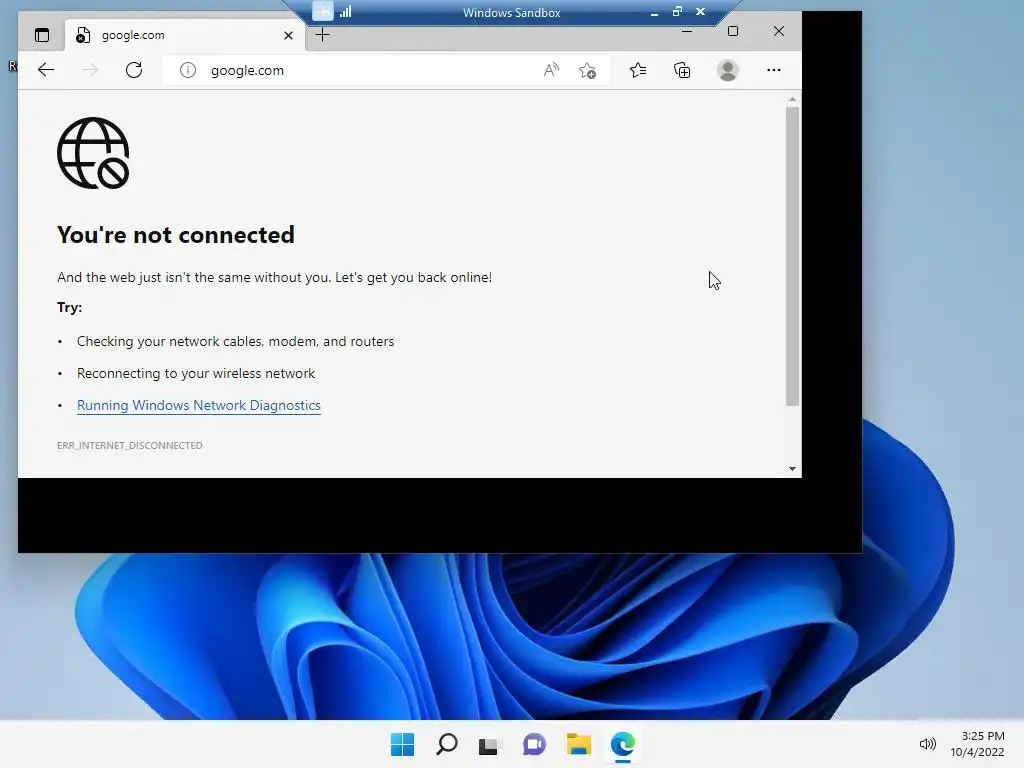
Task: Pin the Windows Sandbox connection bar
Action: coord(323,11)
